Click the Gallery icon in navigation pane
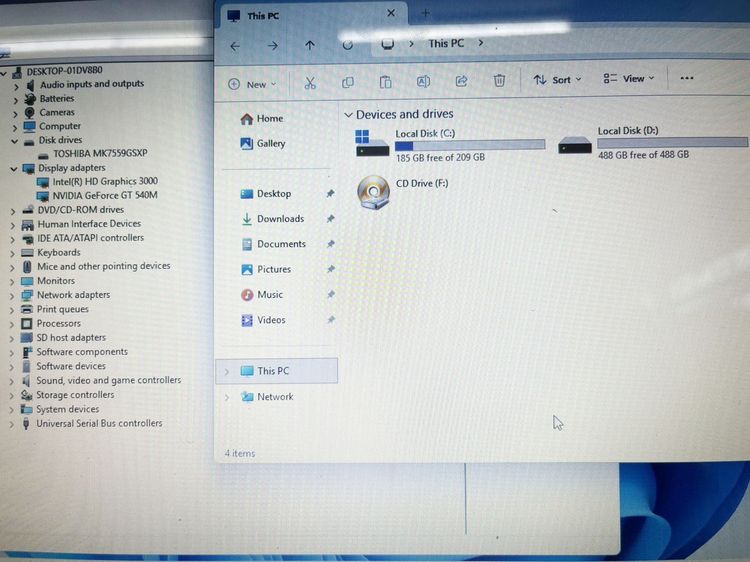 [x=247, y=143]
